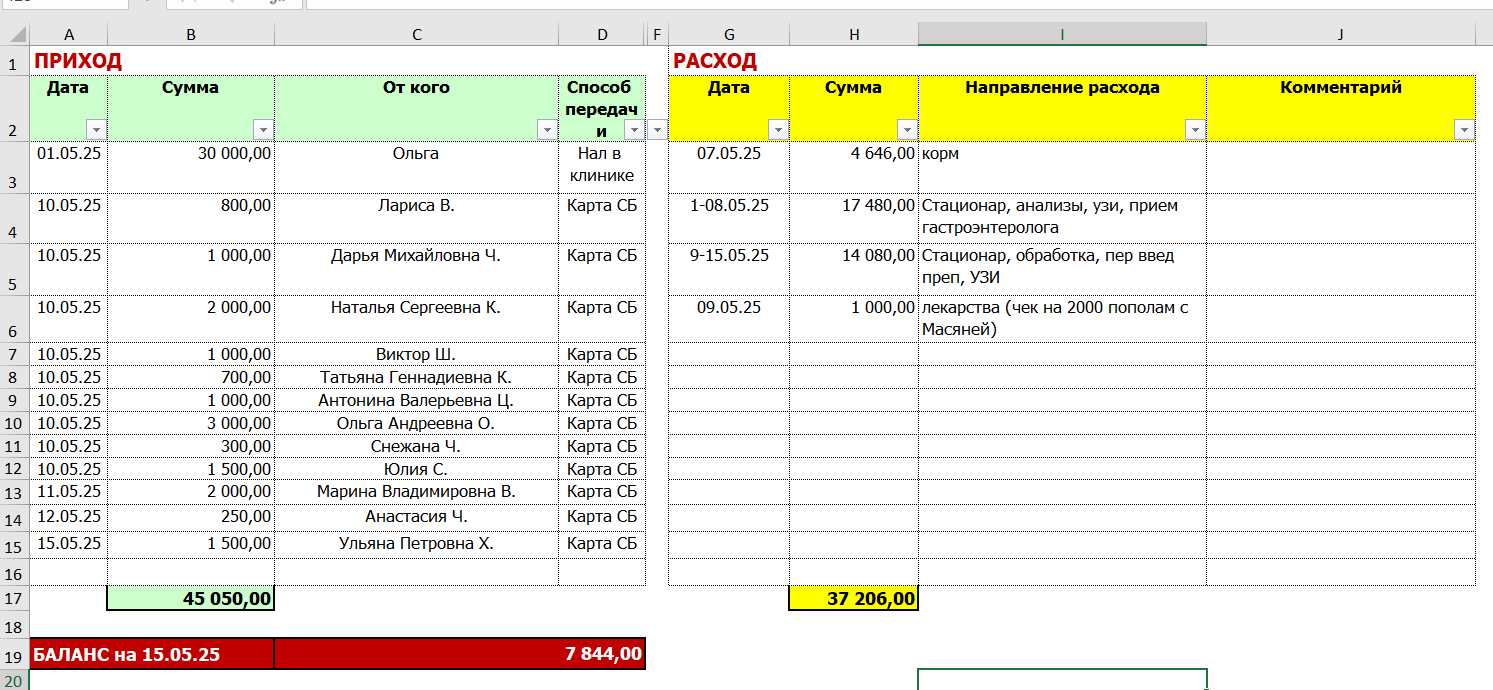
Task: Select row 19 by its row number
Action: pyautogui.click(x=15, y=656)
